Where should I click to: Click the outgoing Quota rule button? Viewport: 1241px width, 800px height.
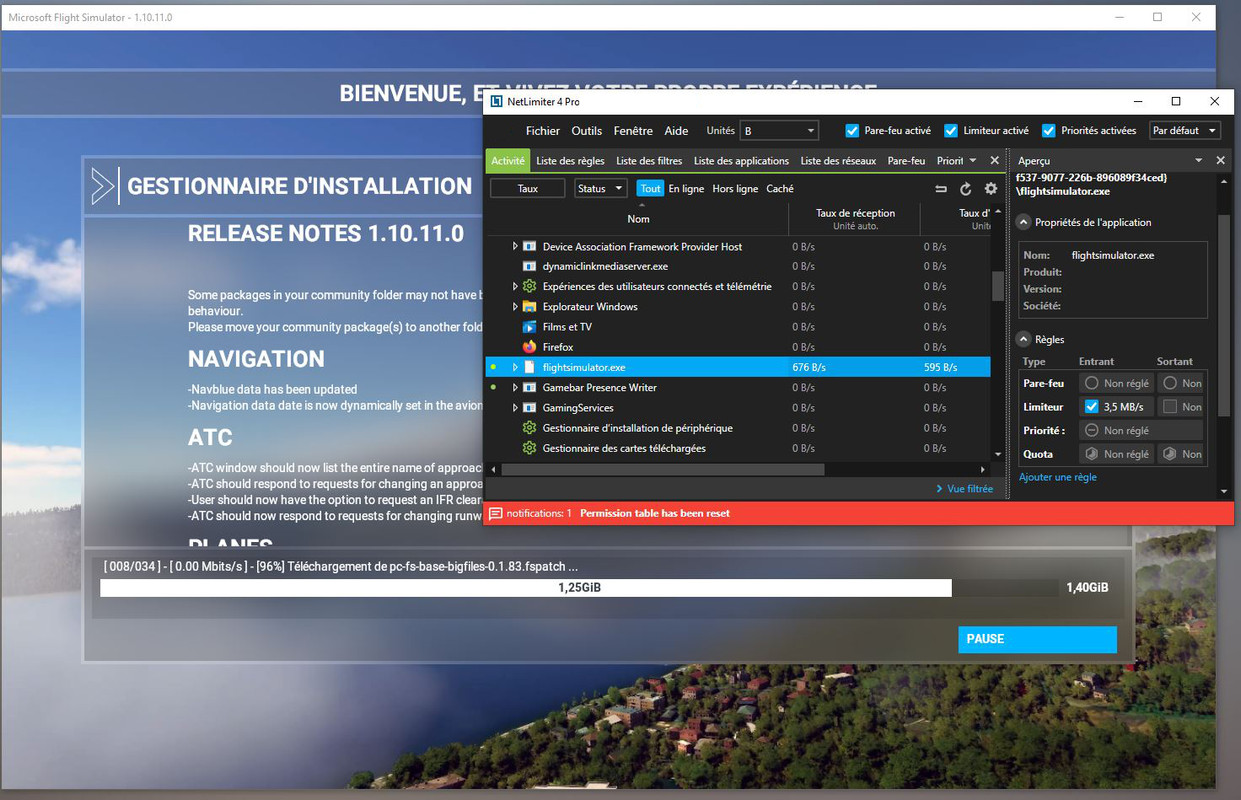pyautogui.click(x=1181, y=454)
